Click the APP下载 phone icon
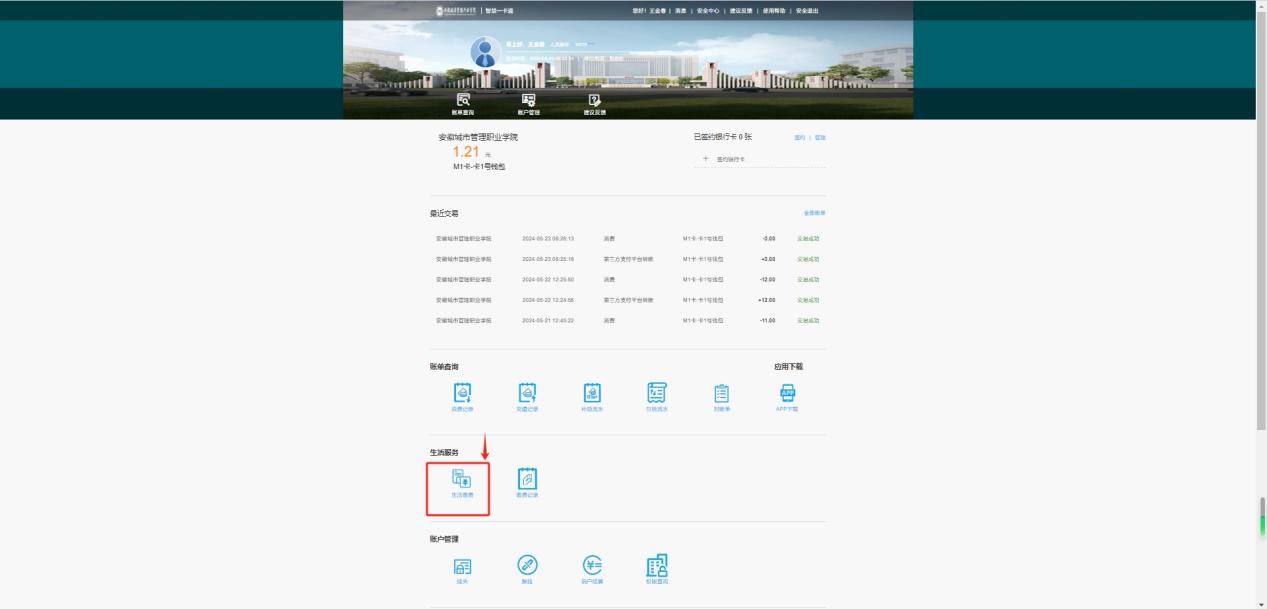The image size is (1267, 609). tap(787, 396)
